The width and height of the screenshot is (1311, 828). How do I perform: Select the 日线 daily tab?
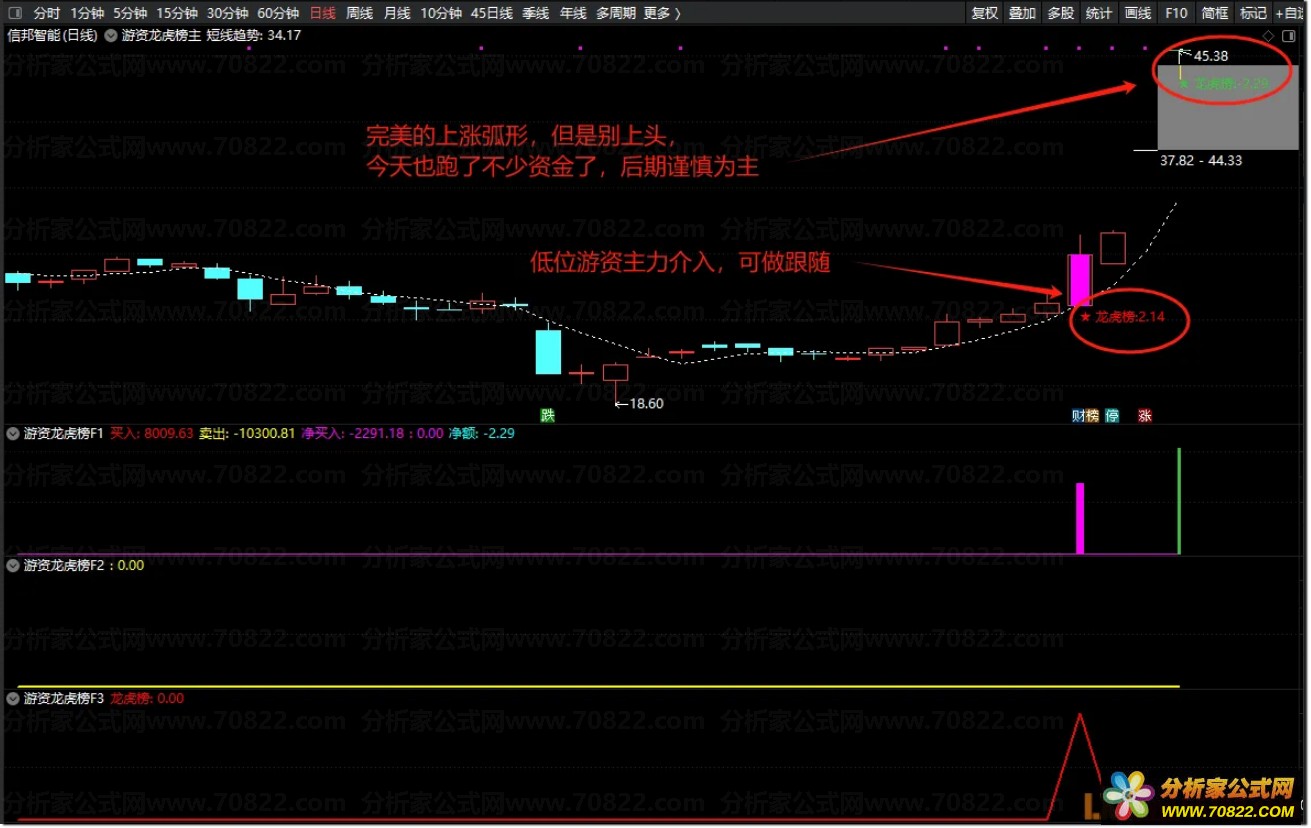322,13
